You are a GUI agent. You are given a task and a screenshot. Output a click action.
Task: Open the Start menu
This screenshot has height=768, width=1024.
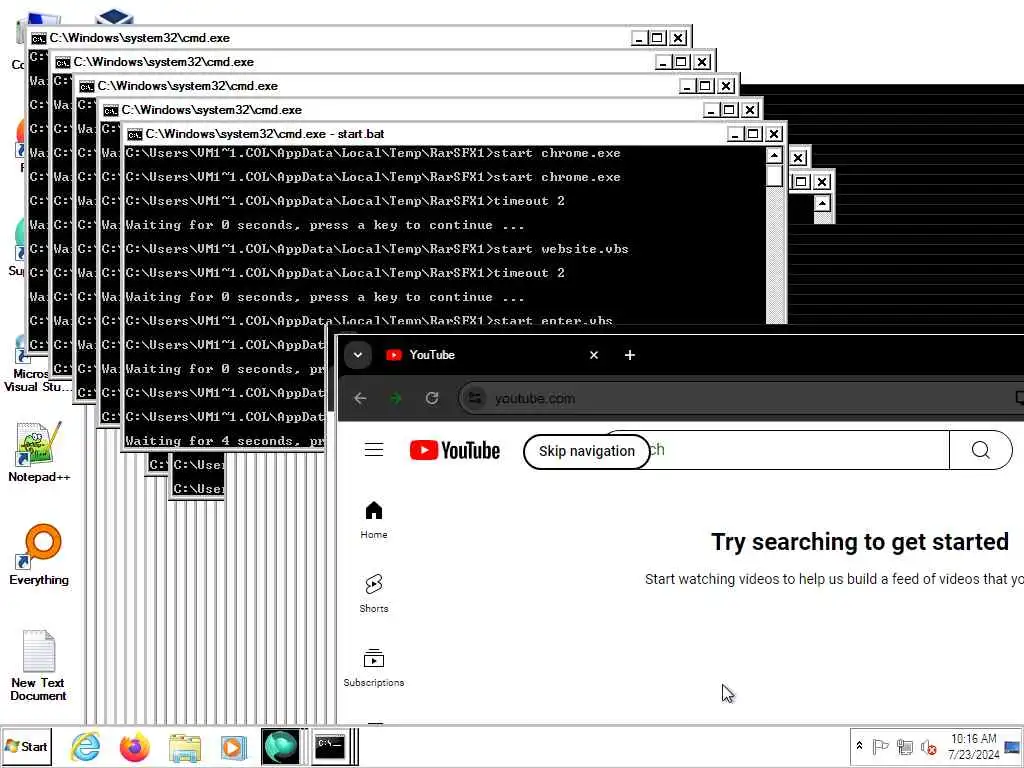point(26,746)
